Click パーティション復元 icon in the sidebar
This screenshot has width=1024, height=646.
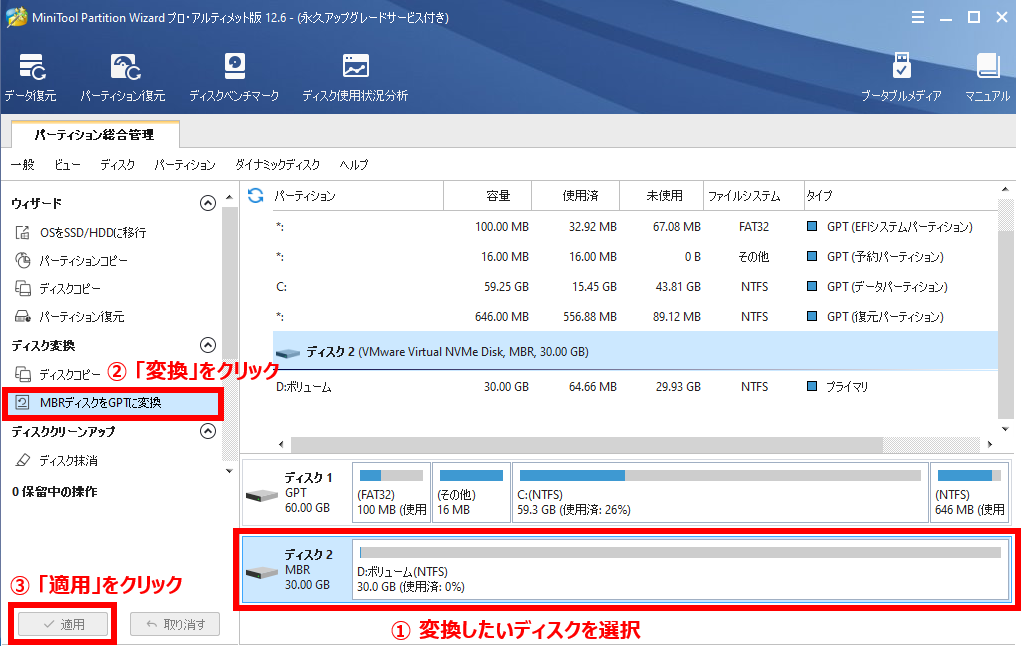(23, 317)
